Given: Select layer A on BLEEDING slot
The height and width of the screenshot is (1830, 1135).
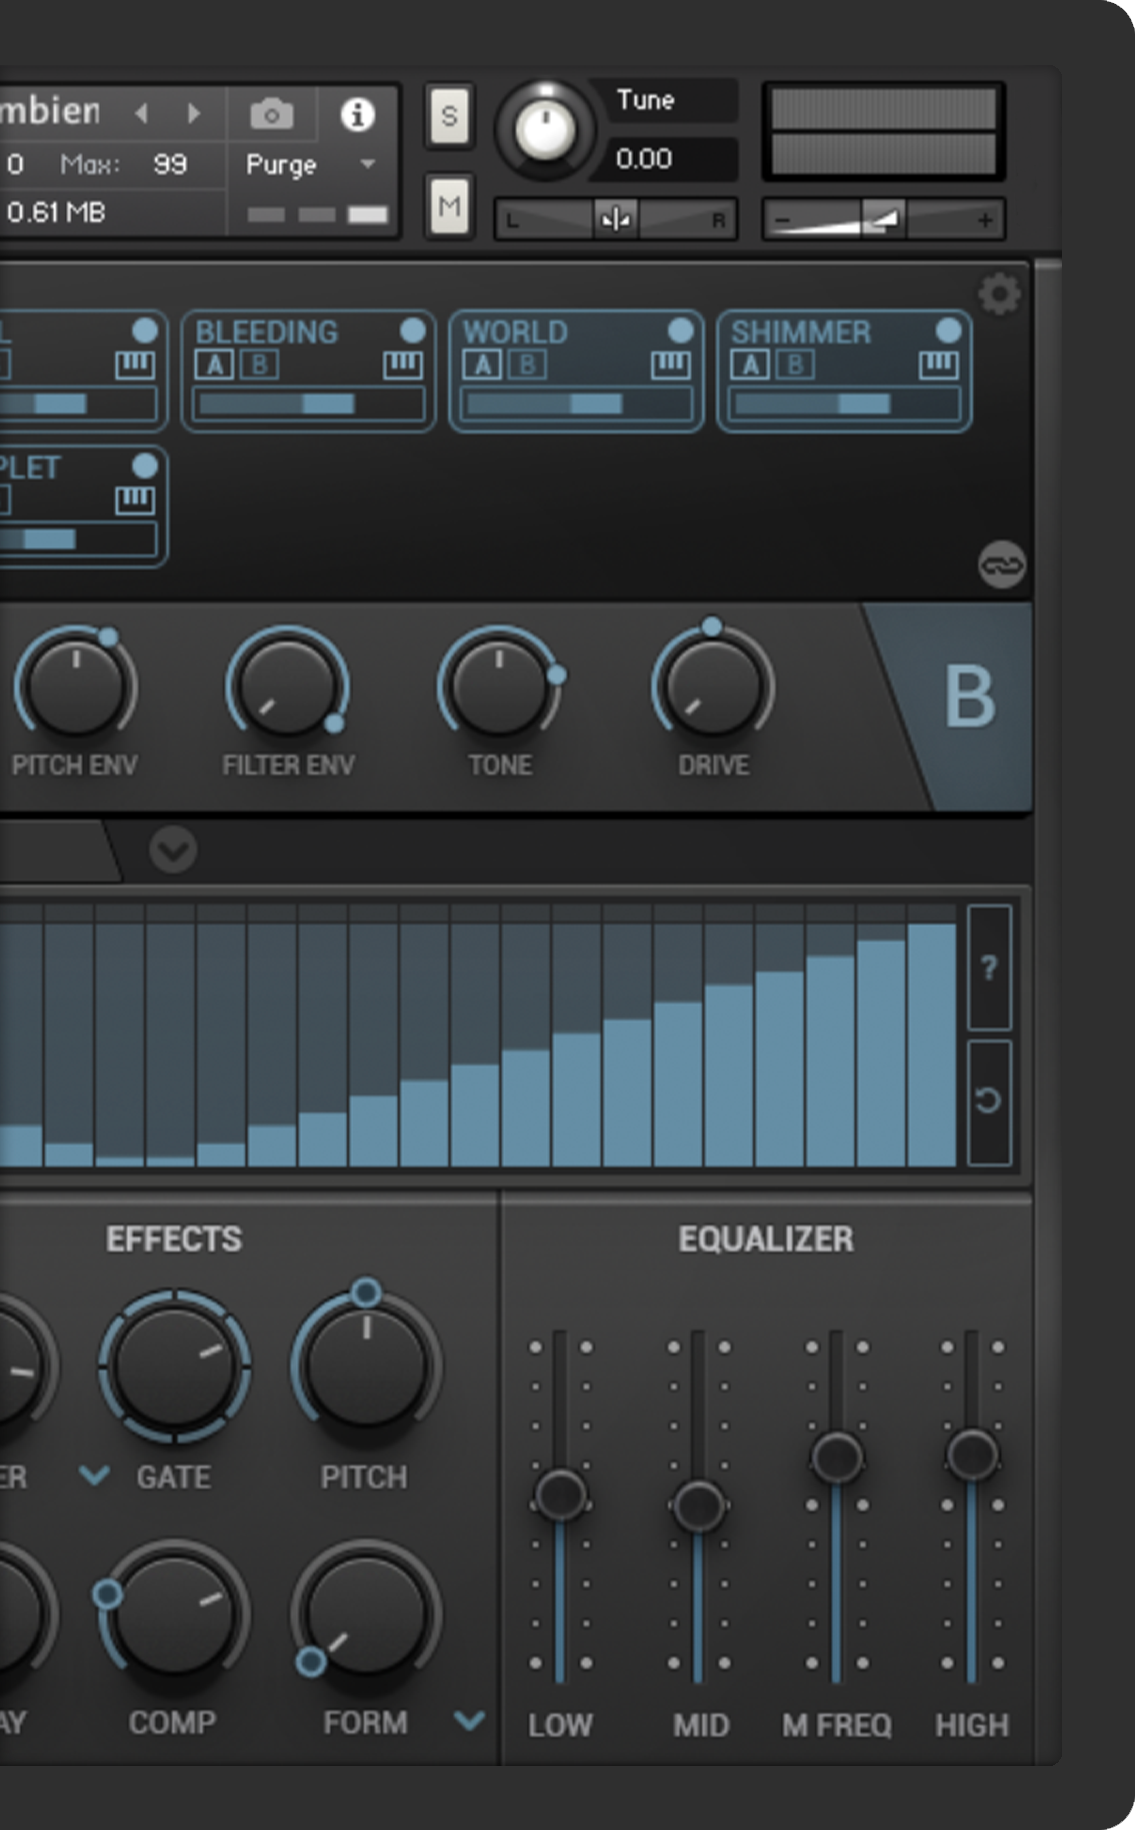Looking at the screenshot, I should (214, 365).
